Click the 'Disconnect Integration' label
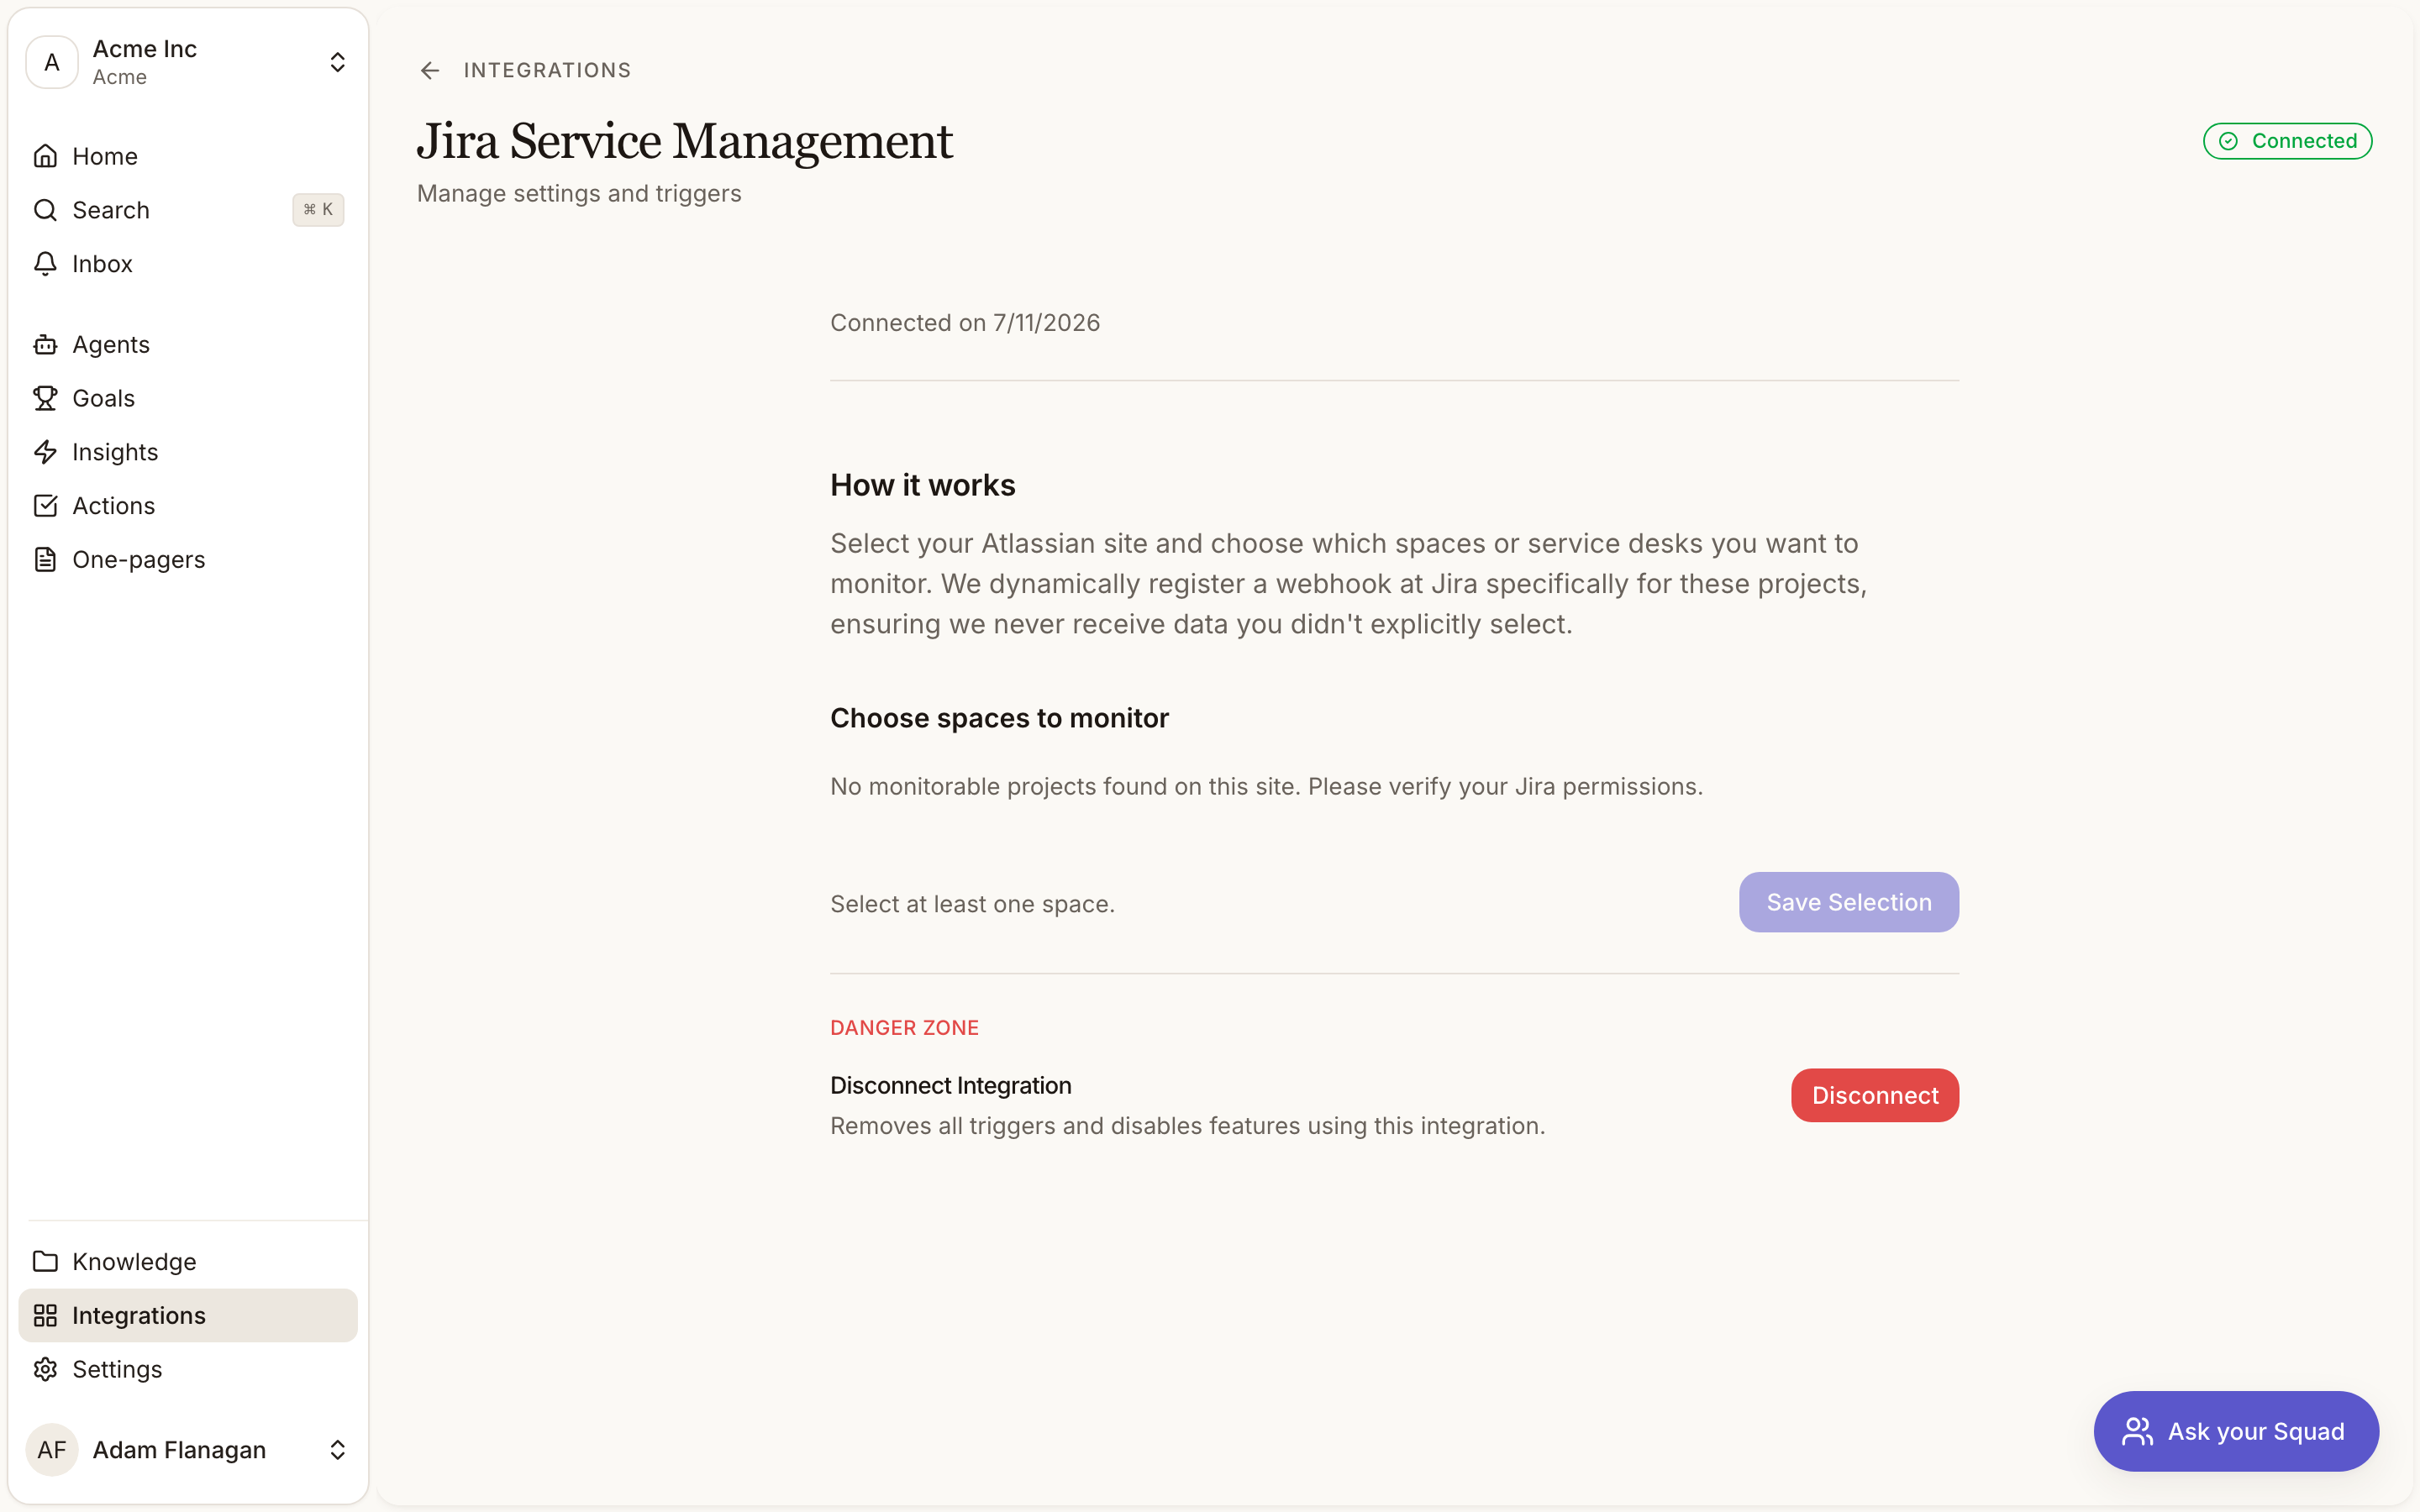Screen dimensions: 2420x1512 [950, 1086]
